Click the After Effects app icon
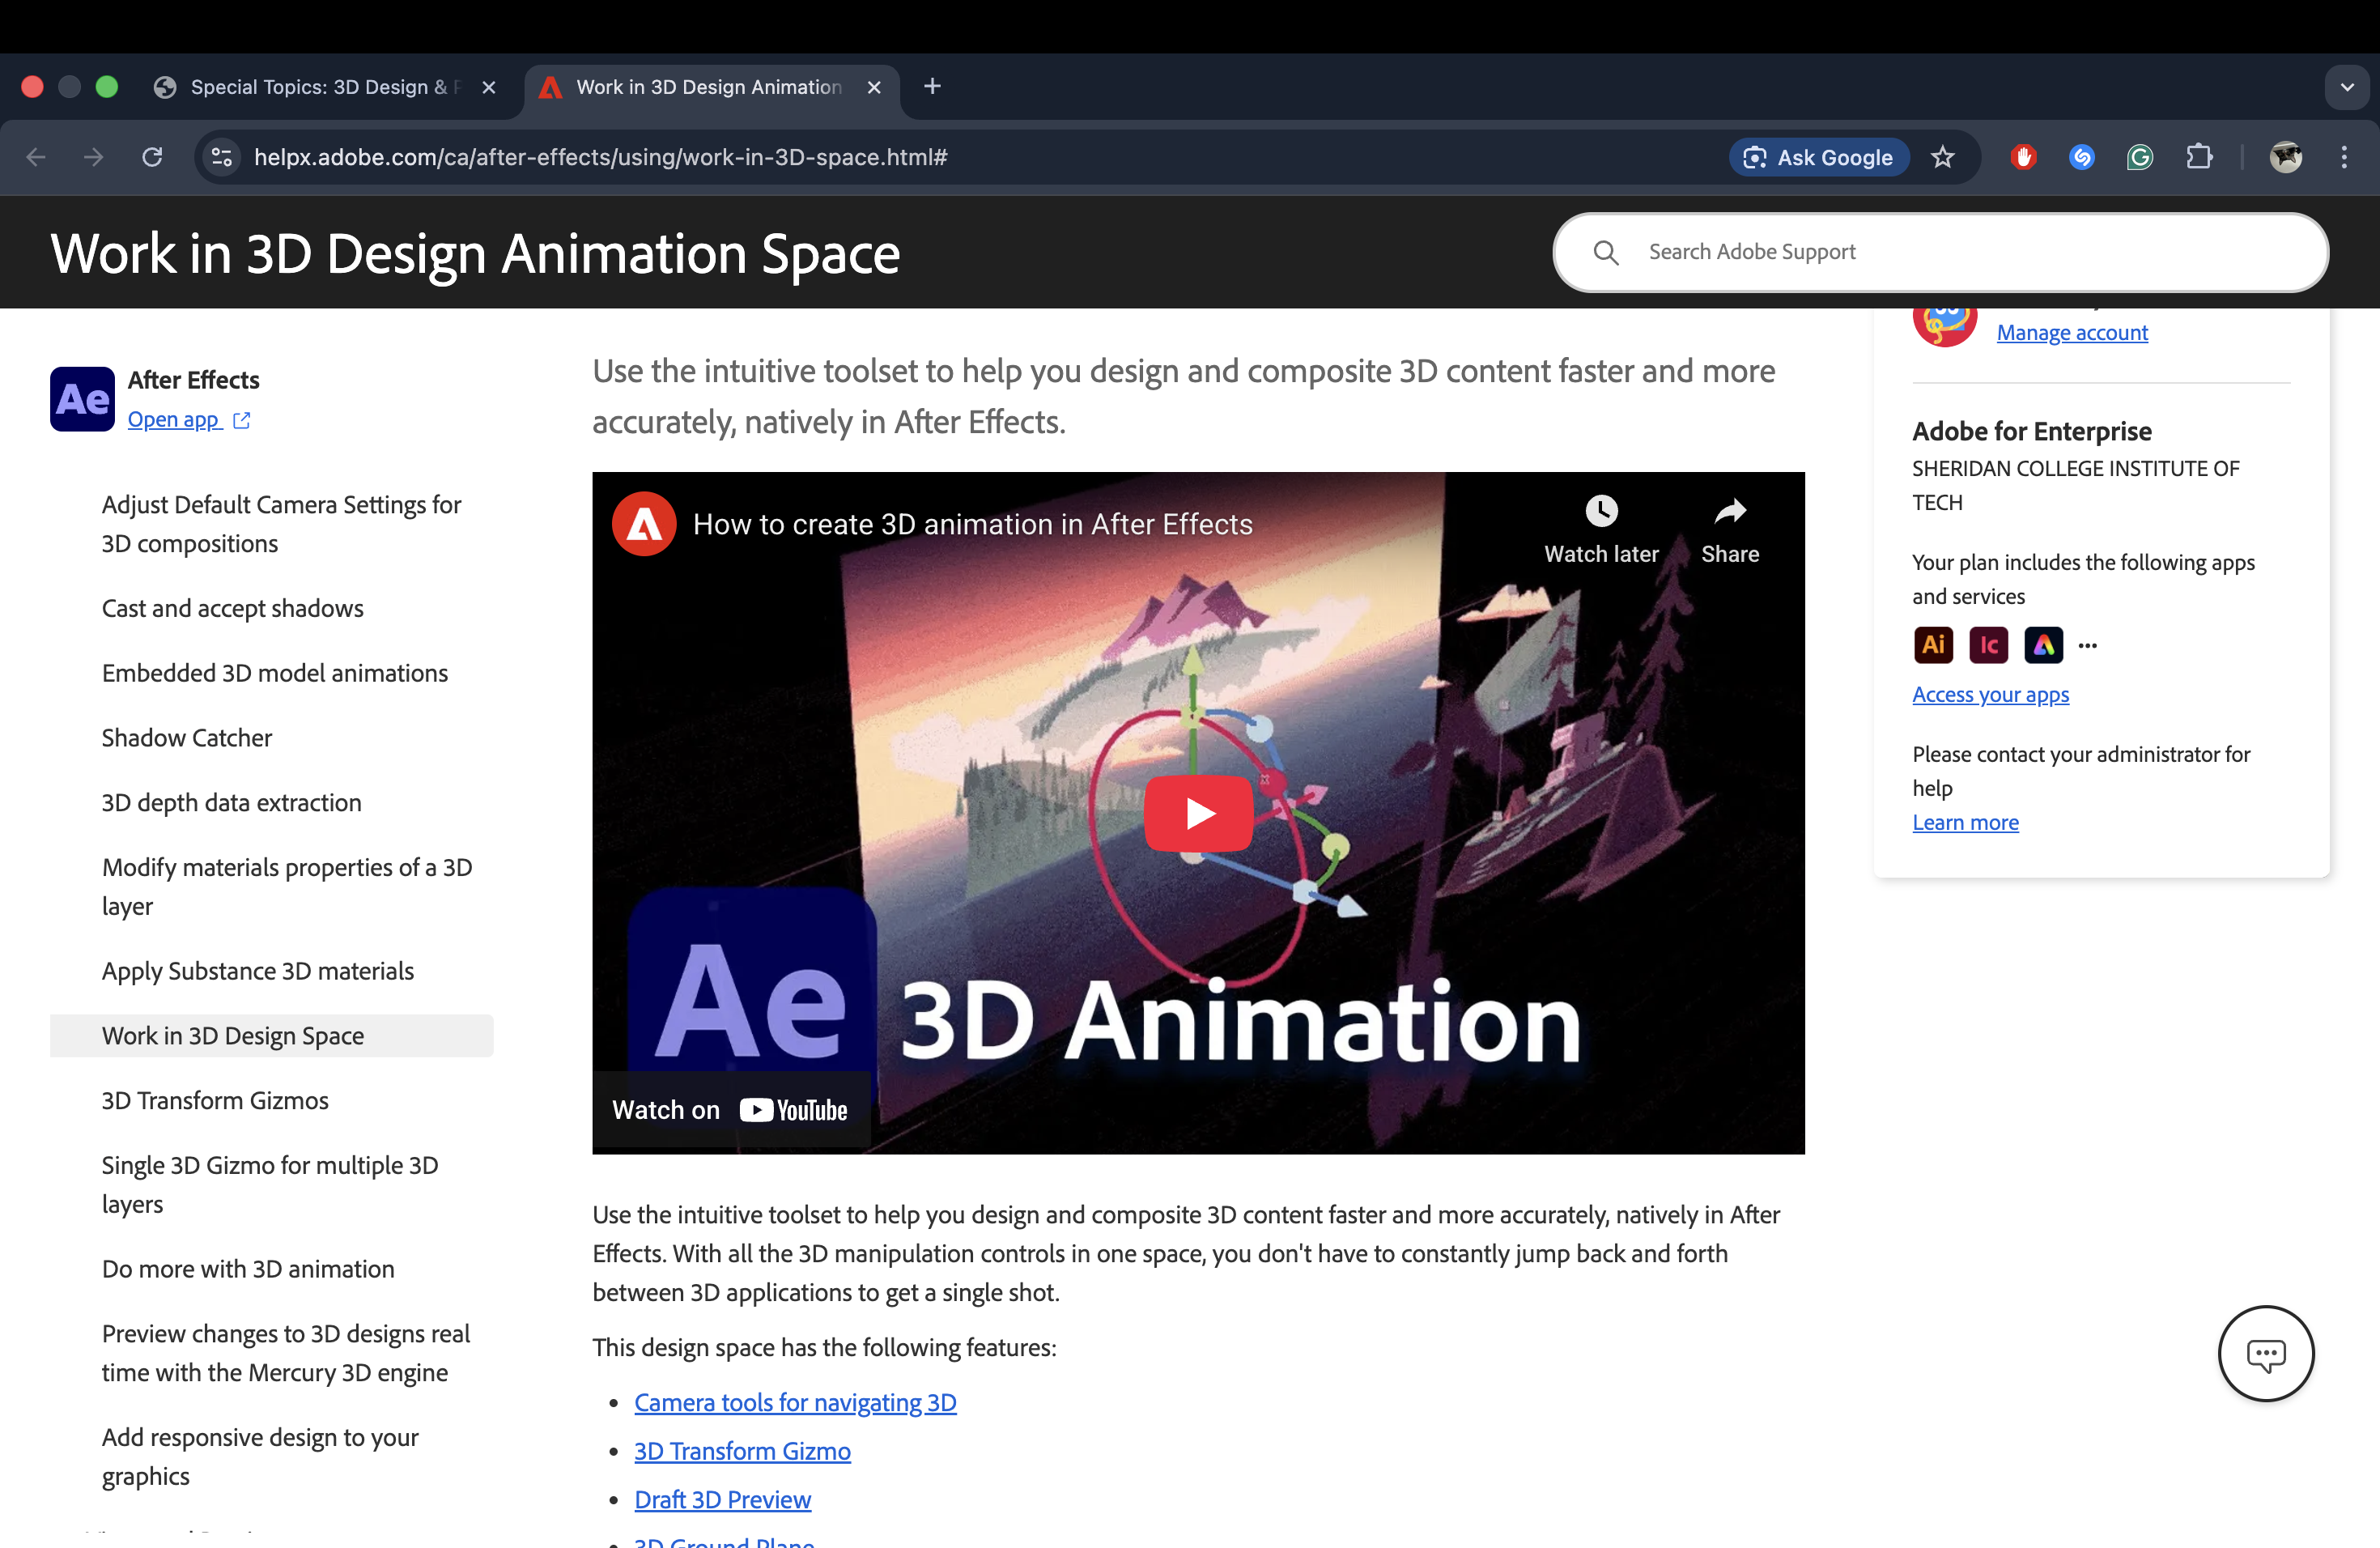 [82, 398]
